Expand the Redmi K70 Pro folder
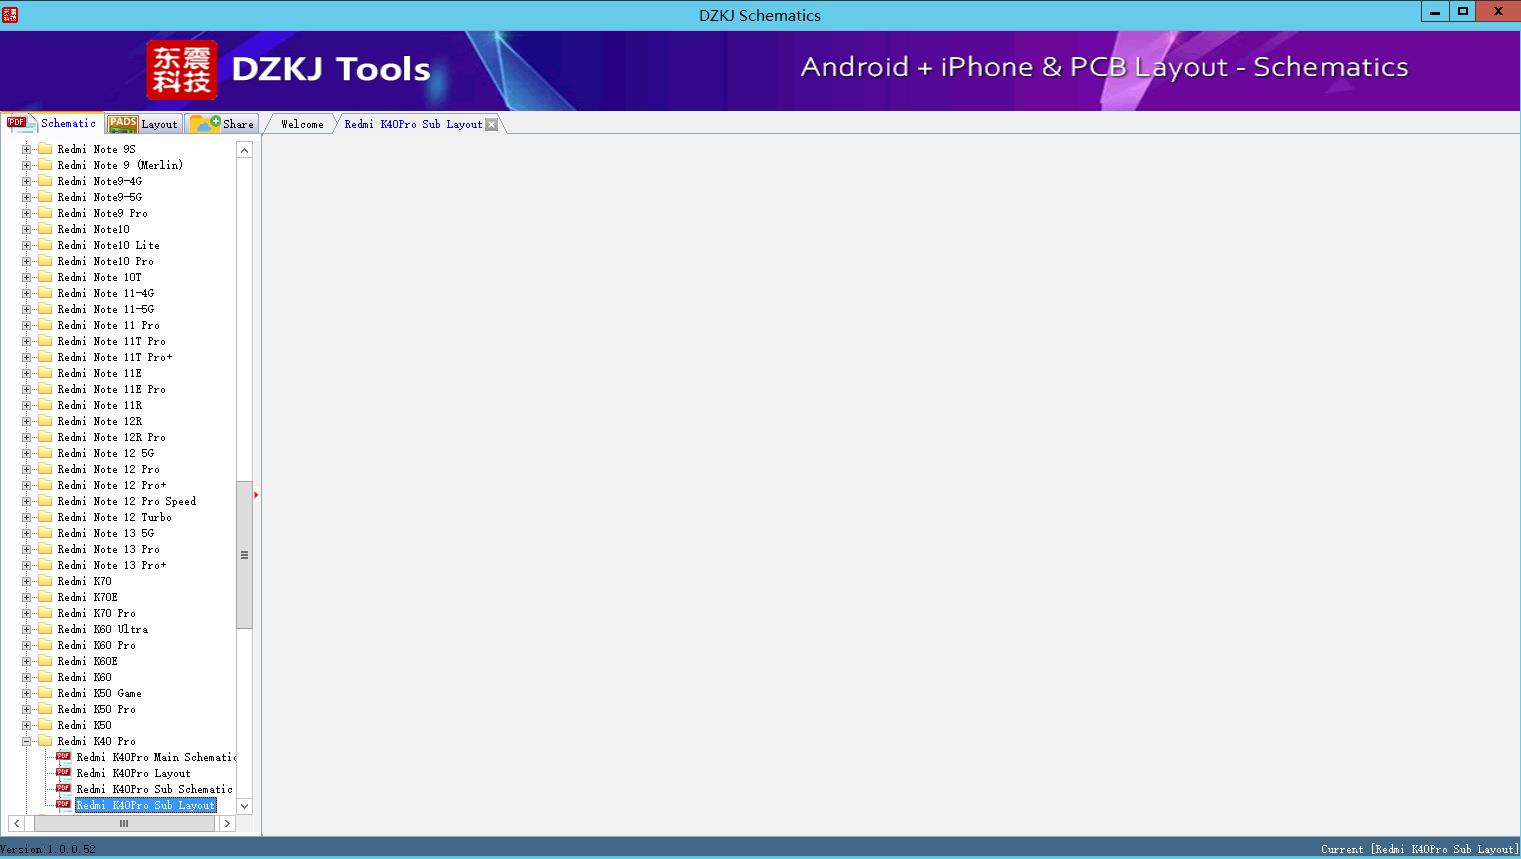The width and height of the screenshot is (1521, 859). pyautogui.click(x=27, y=613)
